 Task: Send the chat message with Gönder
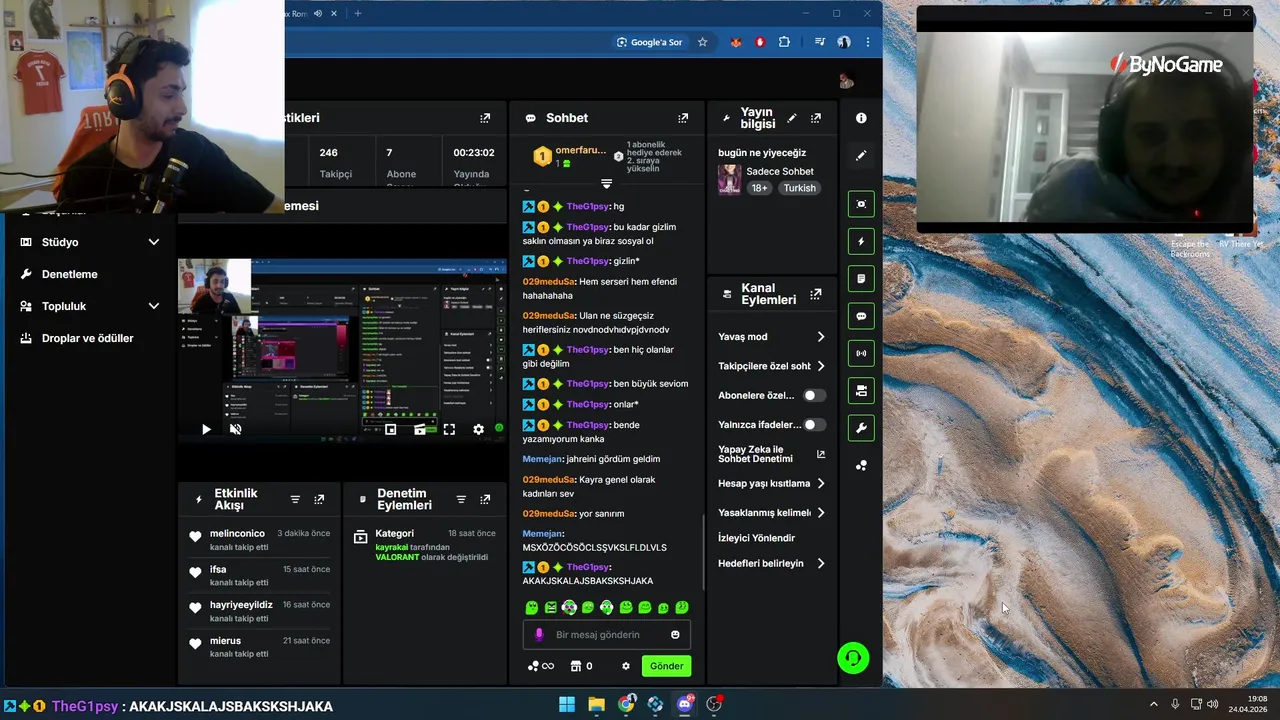click(666, 666)
